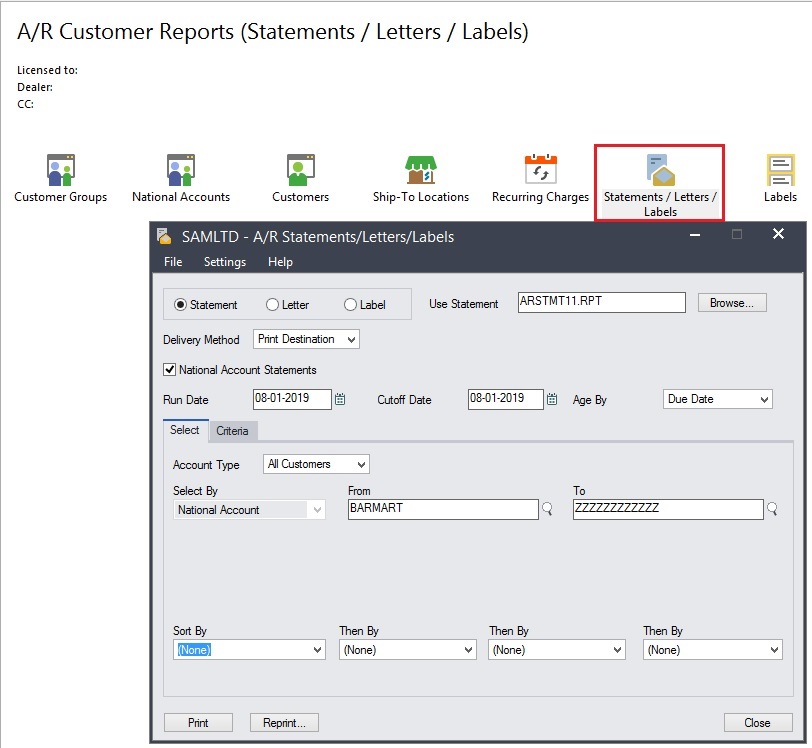The height and width of the screenshot is (748, 812).
Task: Minimize the A/R Statements window
Action: pyautogui.click(x=695, y=235)
